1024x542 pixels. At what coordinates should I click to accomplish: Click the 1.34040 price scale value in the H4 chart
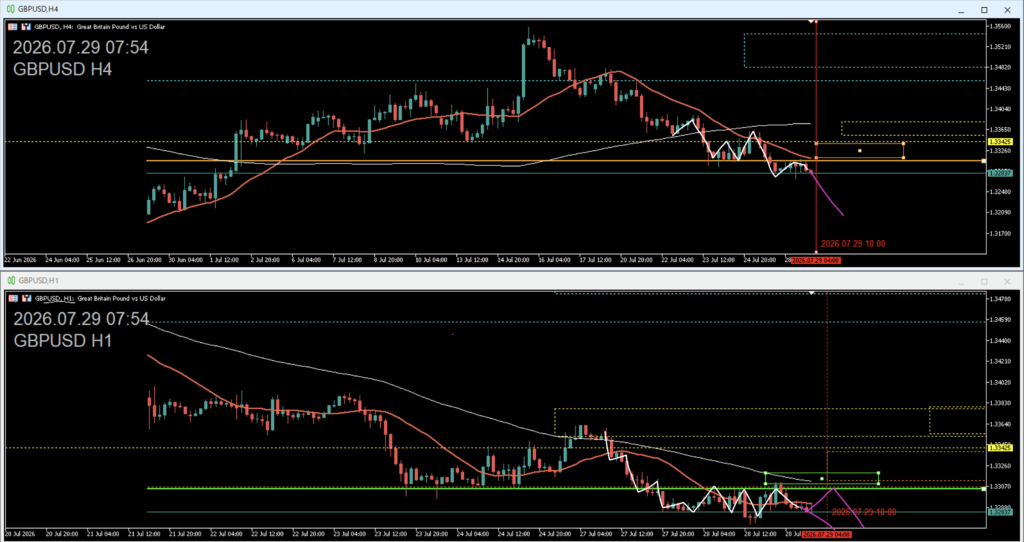coord(1000,109)
